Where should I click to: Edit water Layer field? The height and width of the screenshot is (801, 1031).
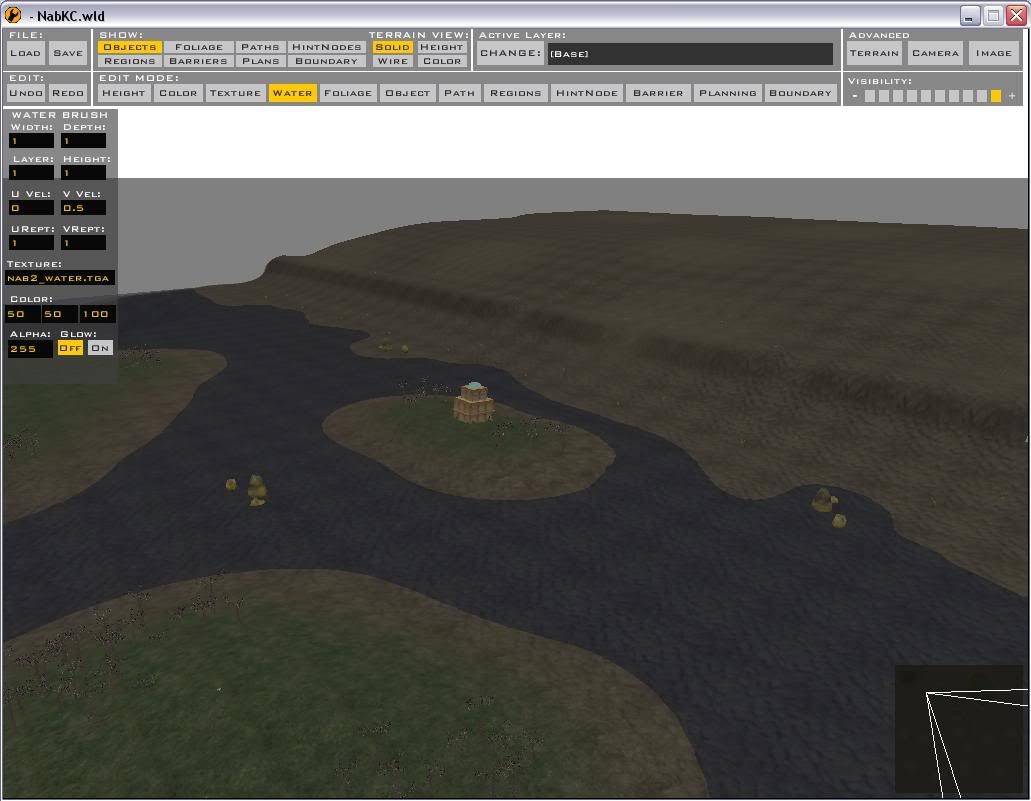(31, 173)
